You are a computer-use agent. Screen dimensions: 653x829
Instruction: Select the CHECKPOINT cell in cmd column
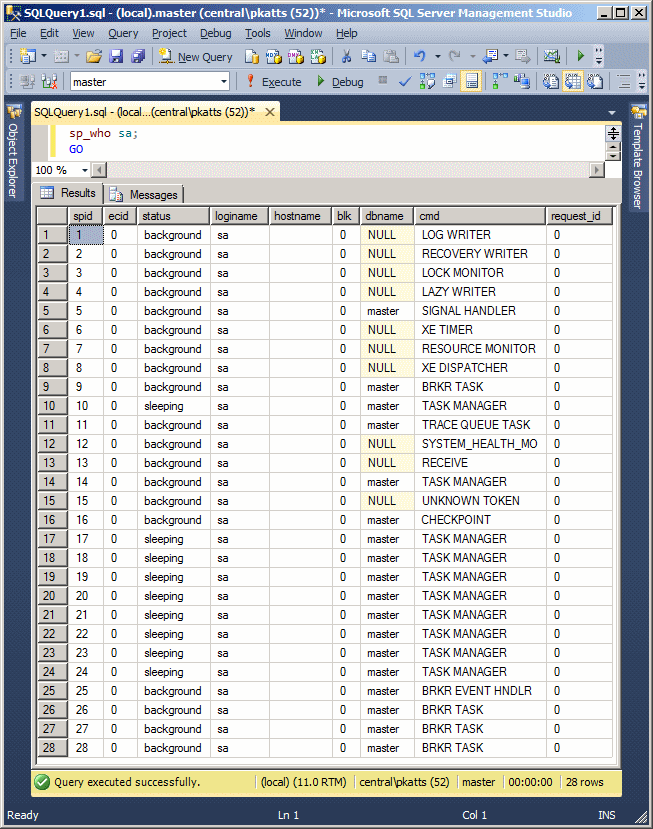pyautogui.click(x=480, y=520)
